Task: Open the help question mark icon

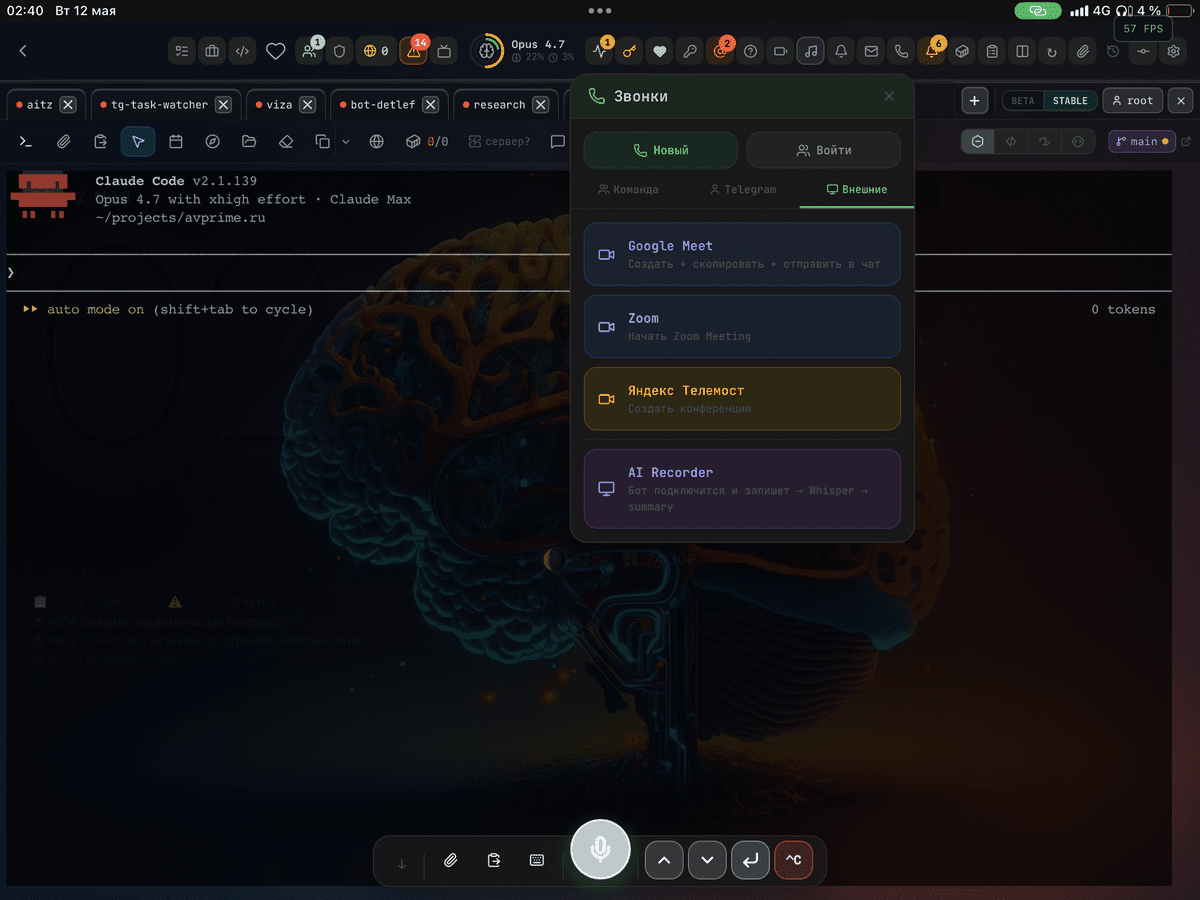Action: point(751,51)
